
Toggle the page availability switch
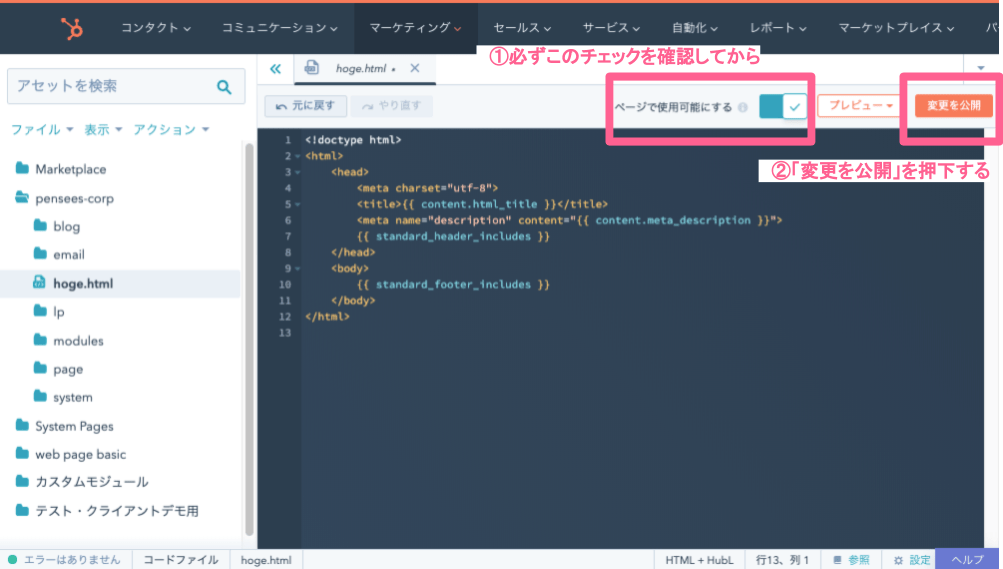point(783,106)
